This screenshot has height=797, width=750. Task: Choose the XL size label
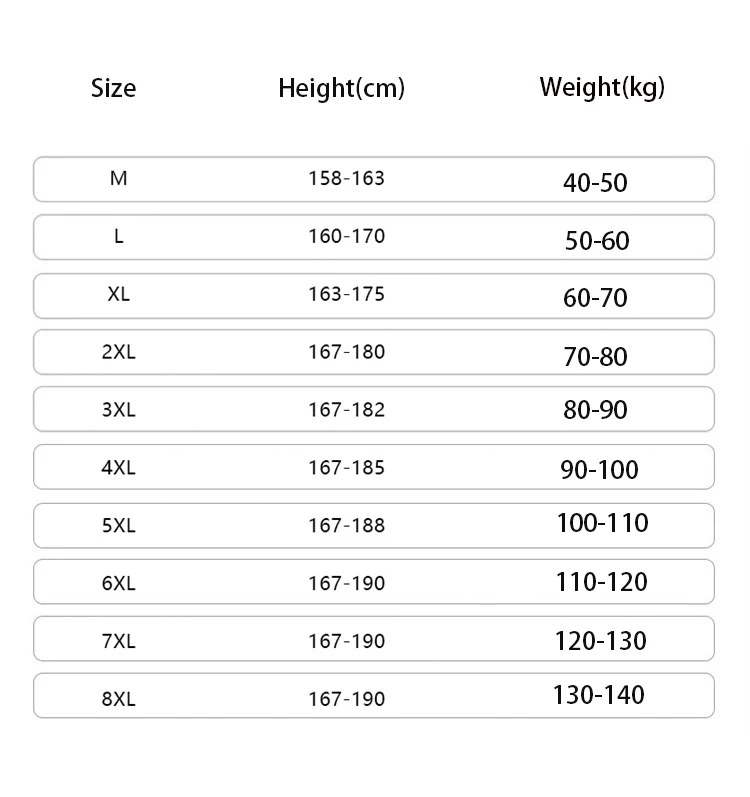(118, 294)
